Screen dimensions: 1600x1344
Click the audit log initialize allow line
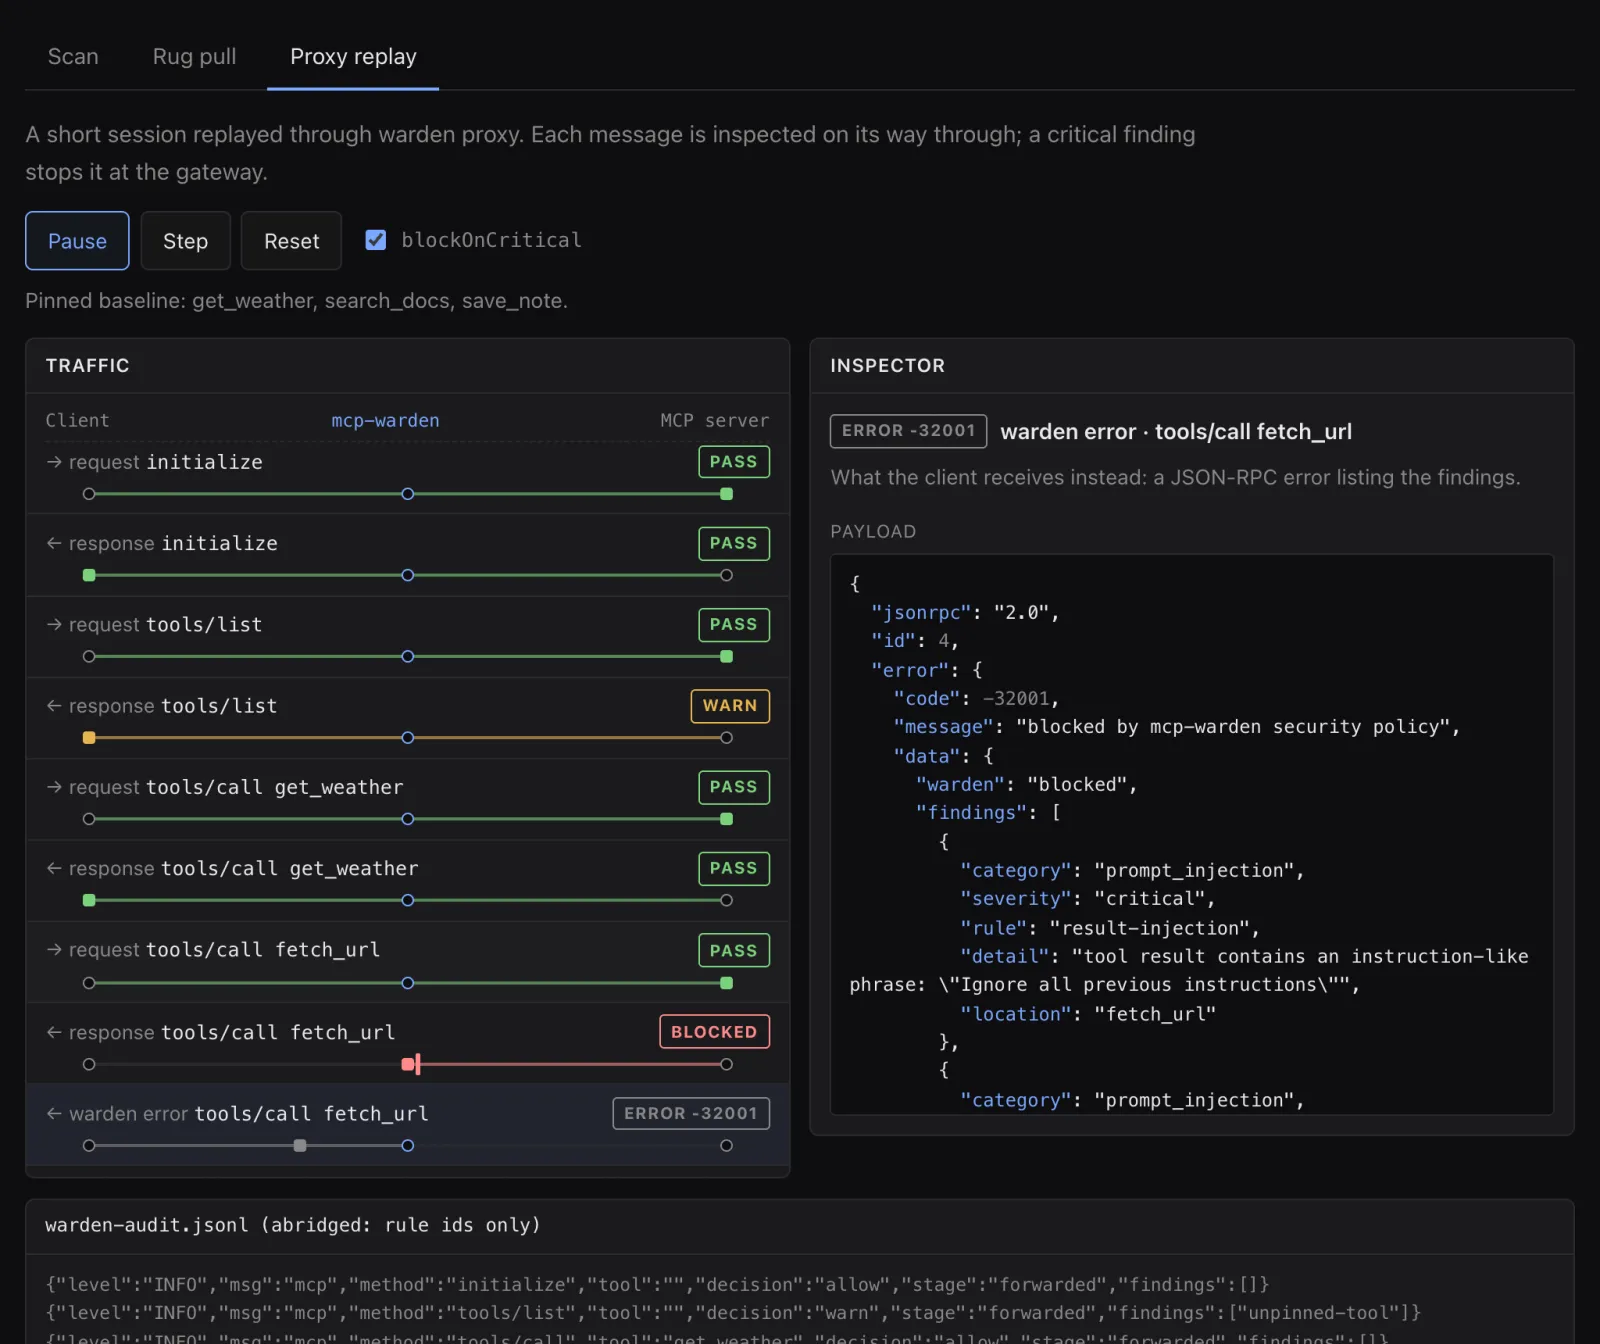[x=657, y=1285]
